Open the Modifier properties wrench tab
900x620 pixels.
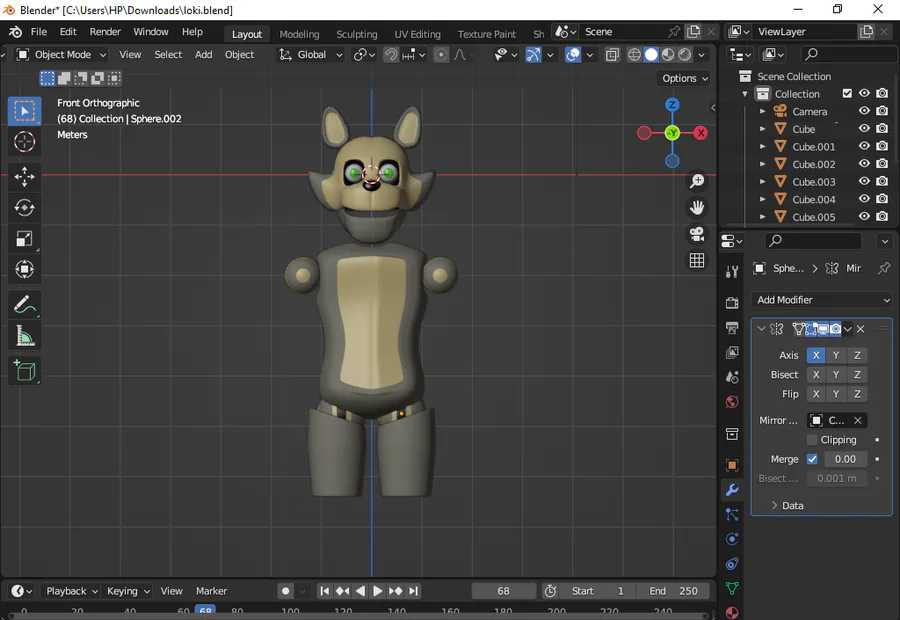pyautogui.click(x=732, y=490)
